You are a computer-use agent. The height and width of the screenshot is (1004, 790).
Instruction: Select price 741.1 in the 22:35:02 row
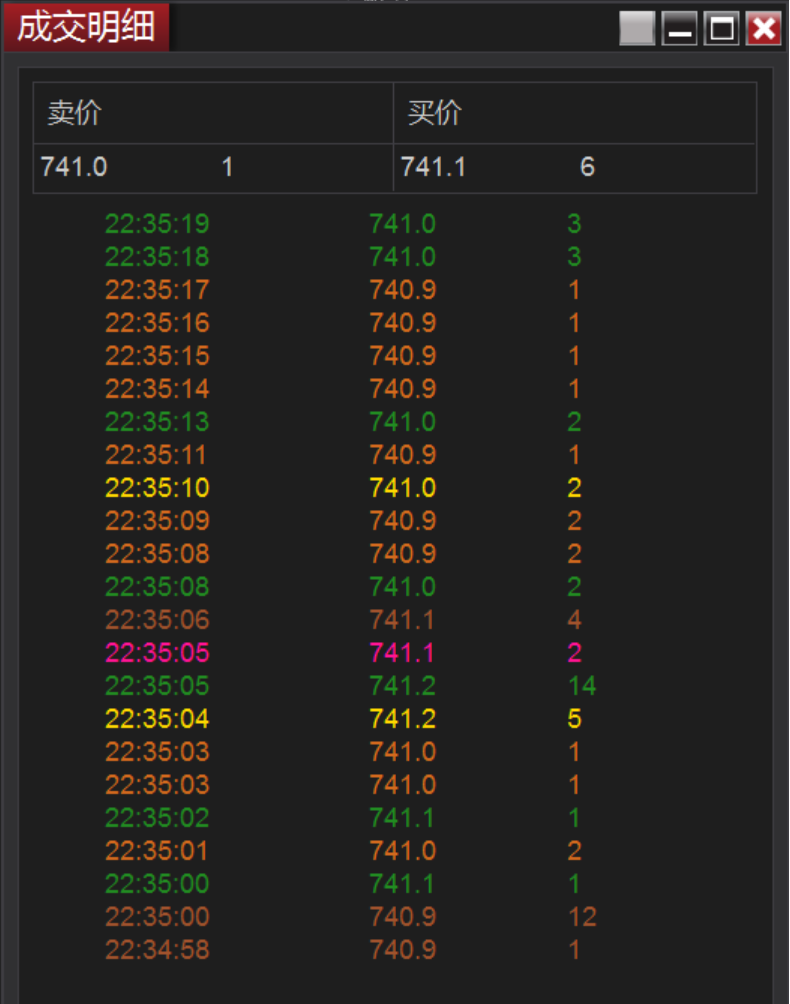tap(403, 818)
